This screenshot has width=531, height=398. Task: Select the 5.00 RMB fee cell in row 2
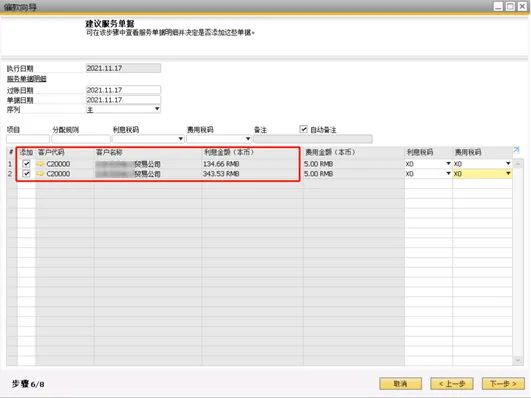coord(354,174)
